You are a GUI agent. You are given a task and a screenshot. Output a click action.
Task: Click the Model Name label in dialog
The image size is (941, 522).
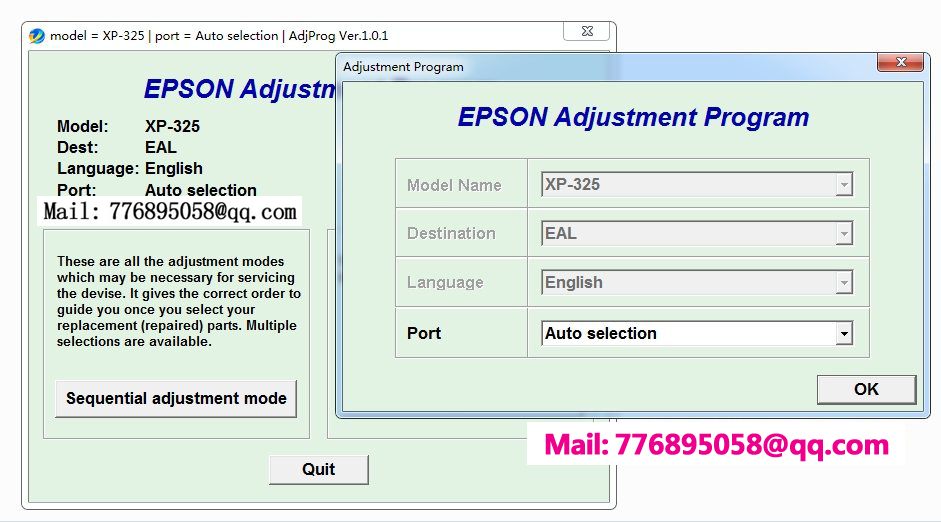pyautogui.click(x=454, y=185)
